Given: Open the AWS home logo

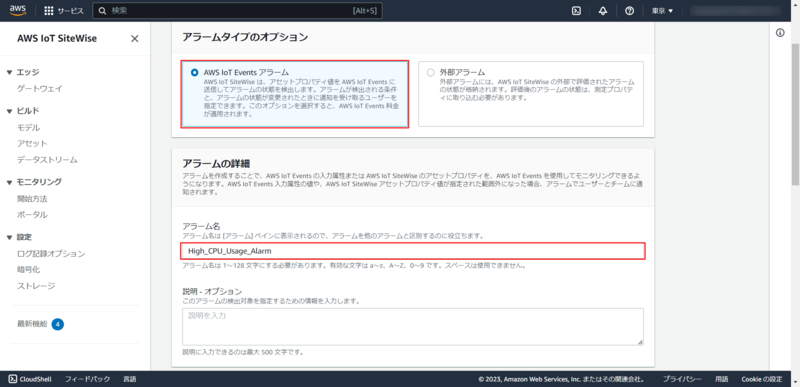Looking at the screenshot, I should [17, 10].
